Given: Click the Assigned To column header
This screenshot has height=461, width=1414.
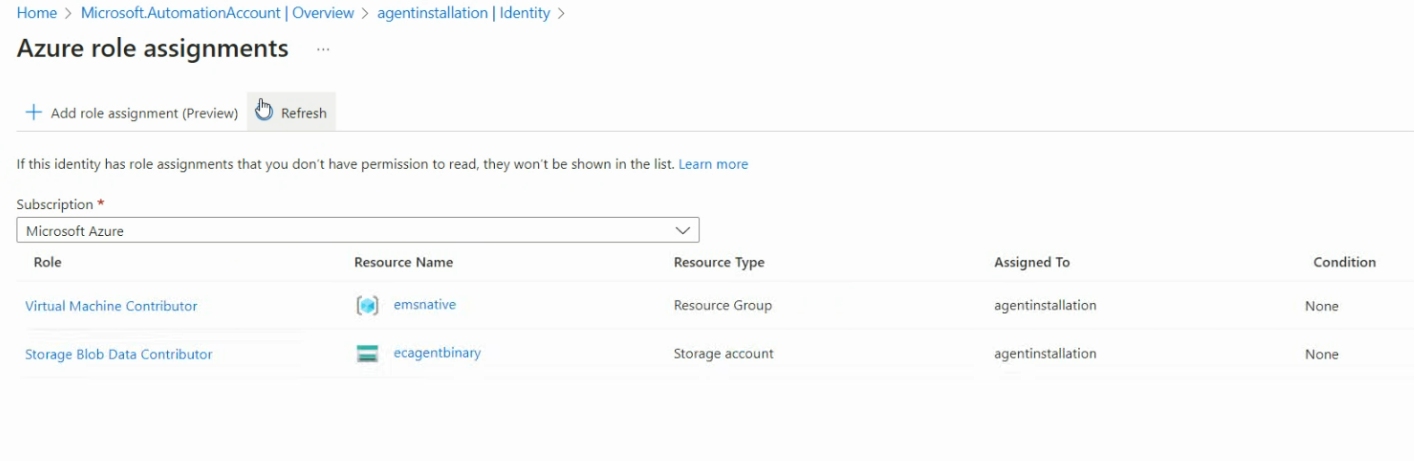Looking at the screenshot, I should pos(1031,262).
